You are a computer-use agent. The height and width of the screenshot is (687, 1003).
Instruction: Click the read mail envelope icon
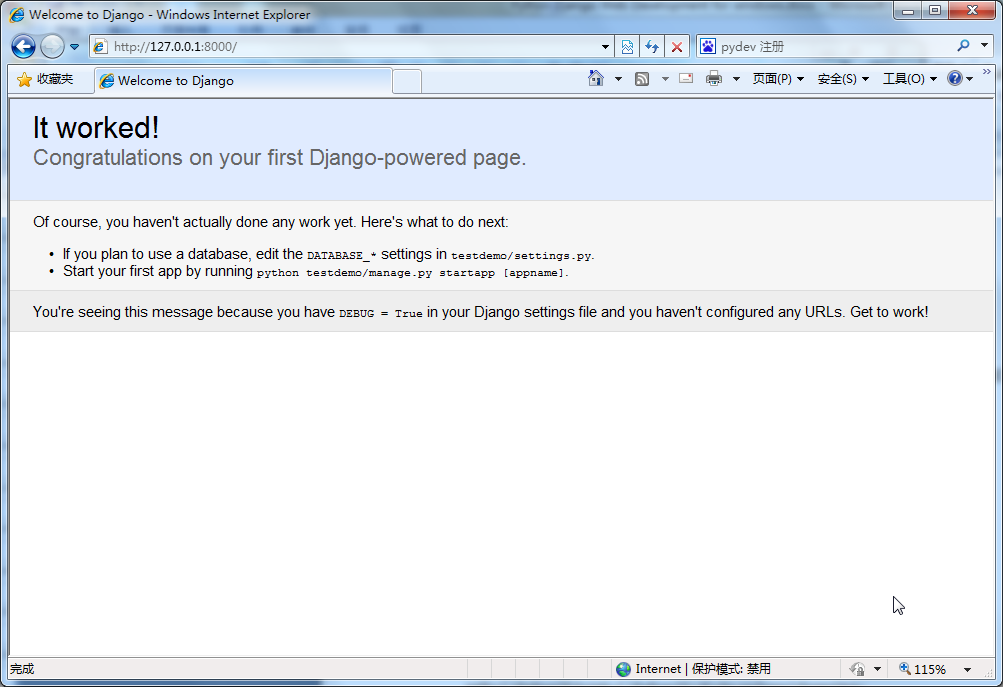[x=686, y=79]
